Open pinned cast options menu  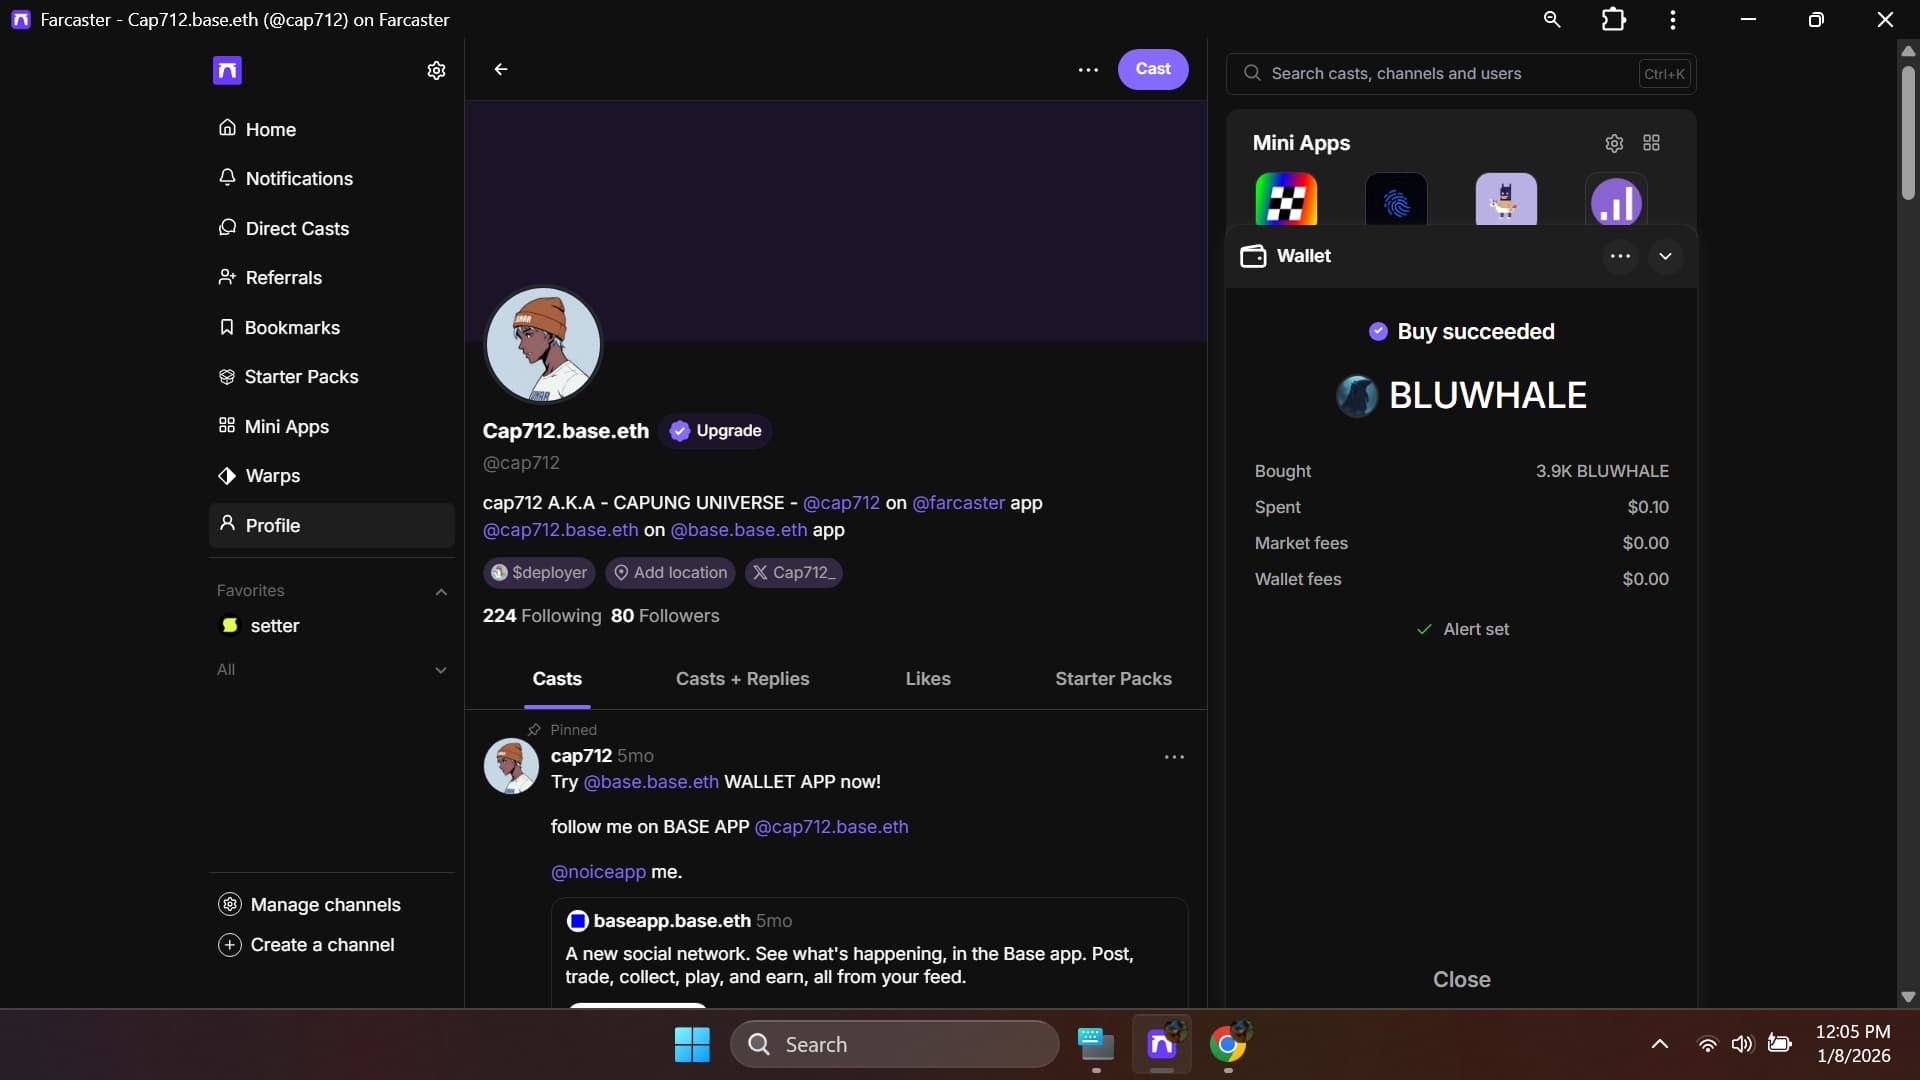point(1174,757)
